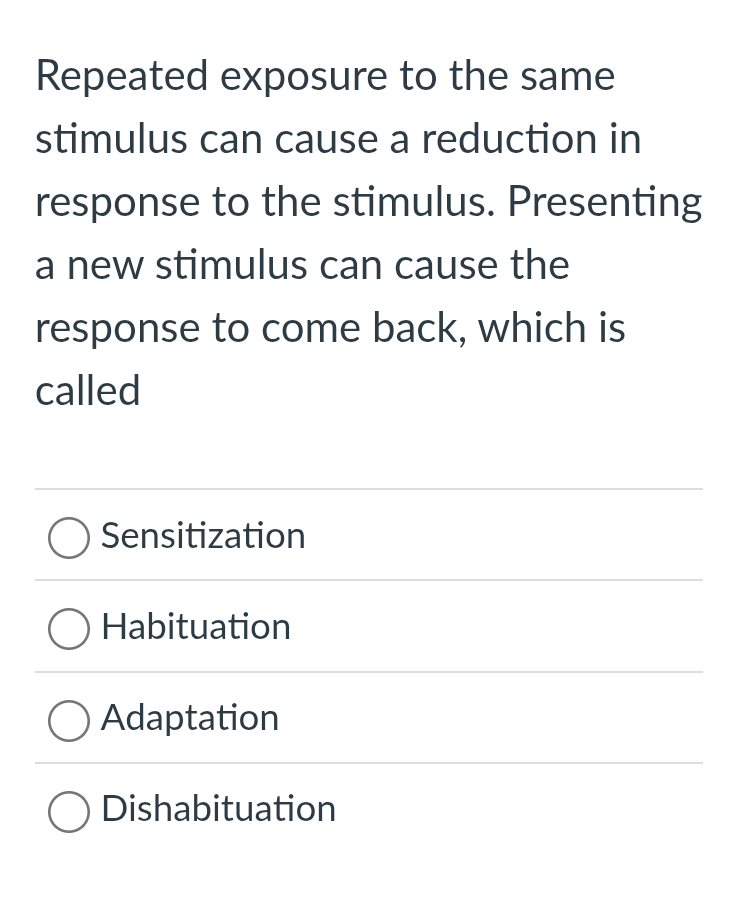
Task: Click the Adaptation answer label text
Action: click(189, 718)
